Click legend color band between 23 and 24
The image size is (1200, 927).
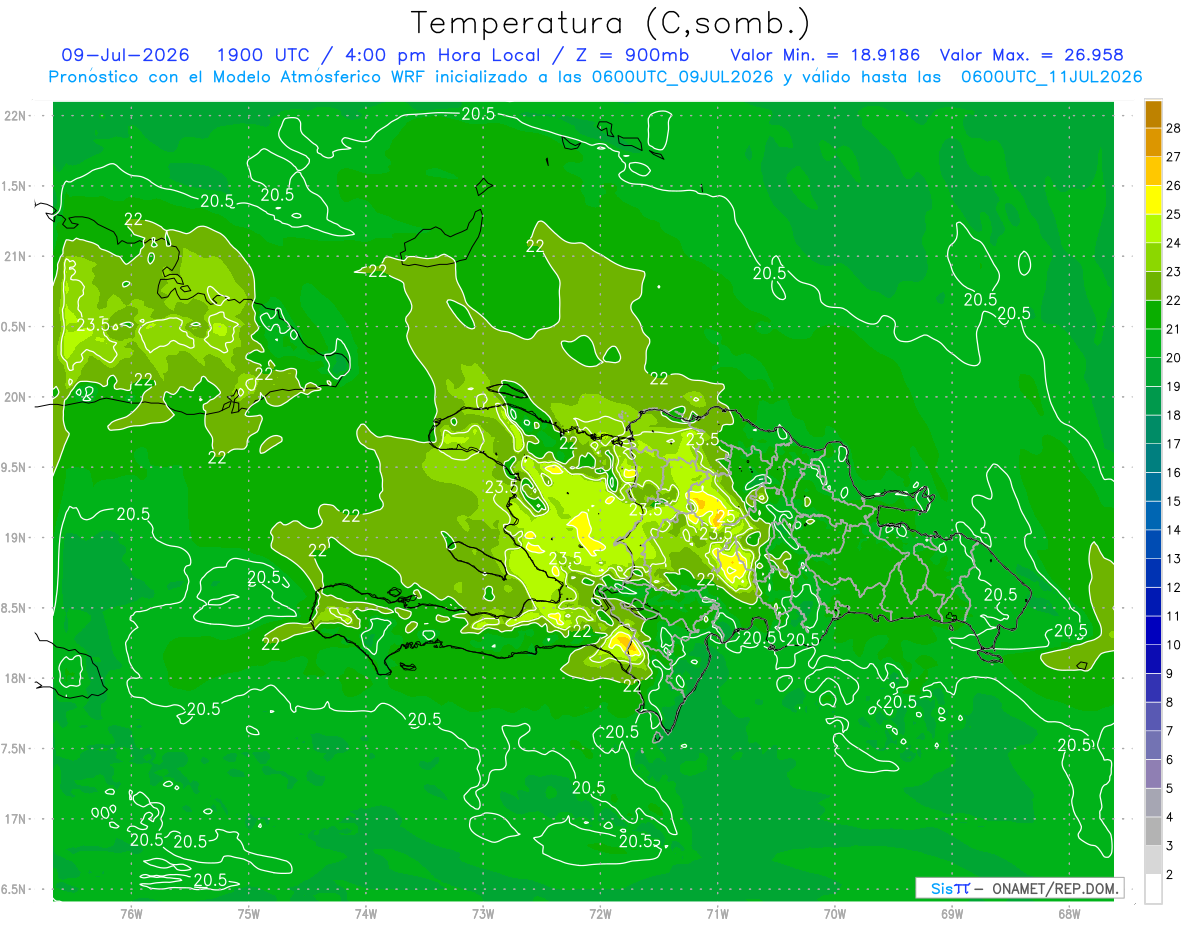coord(1153,257)
